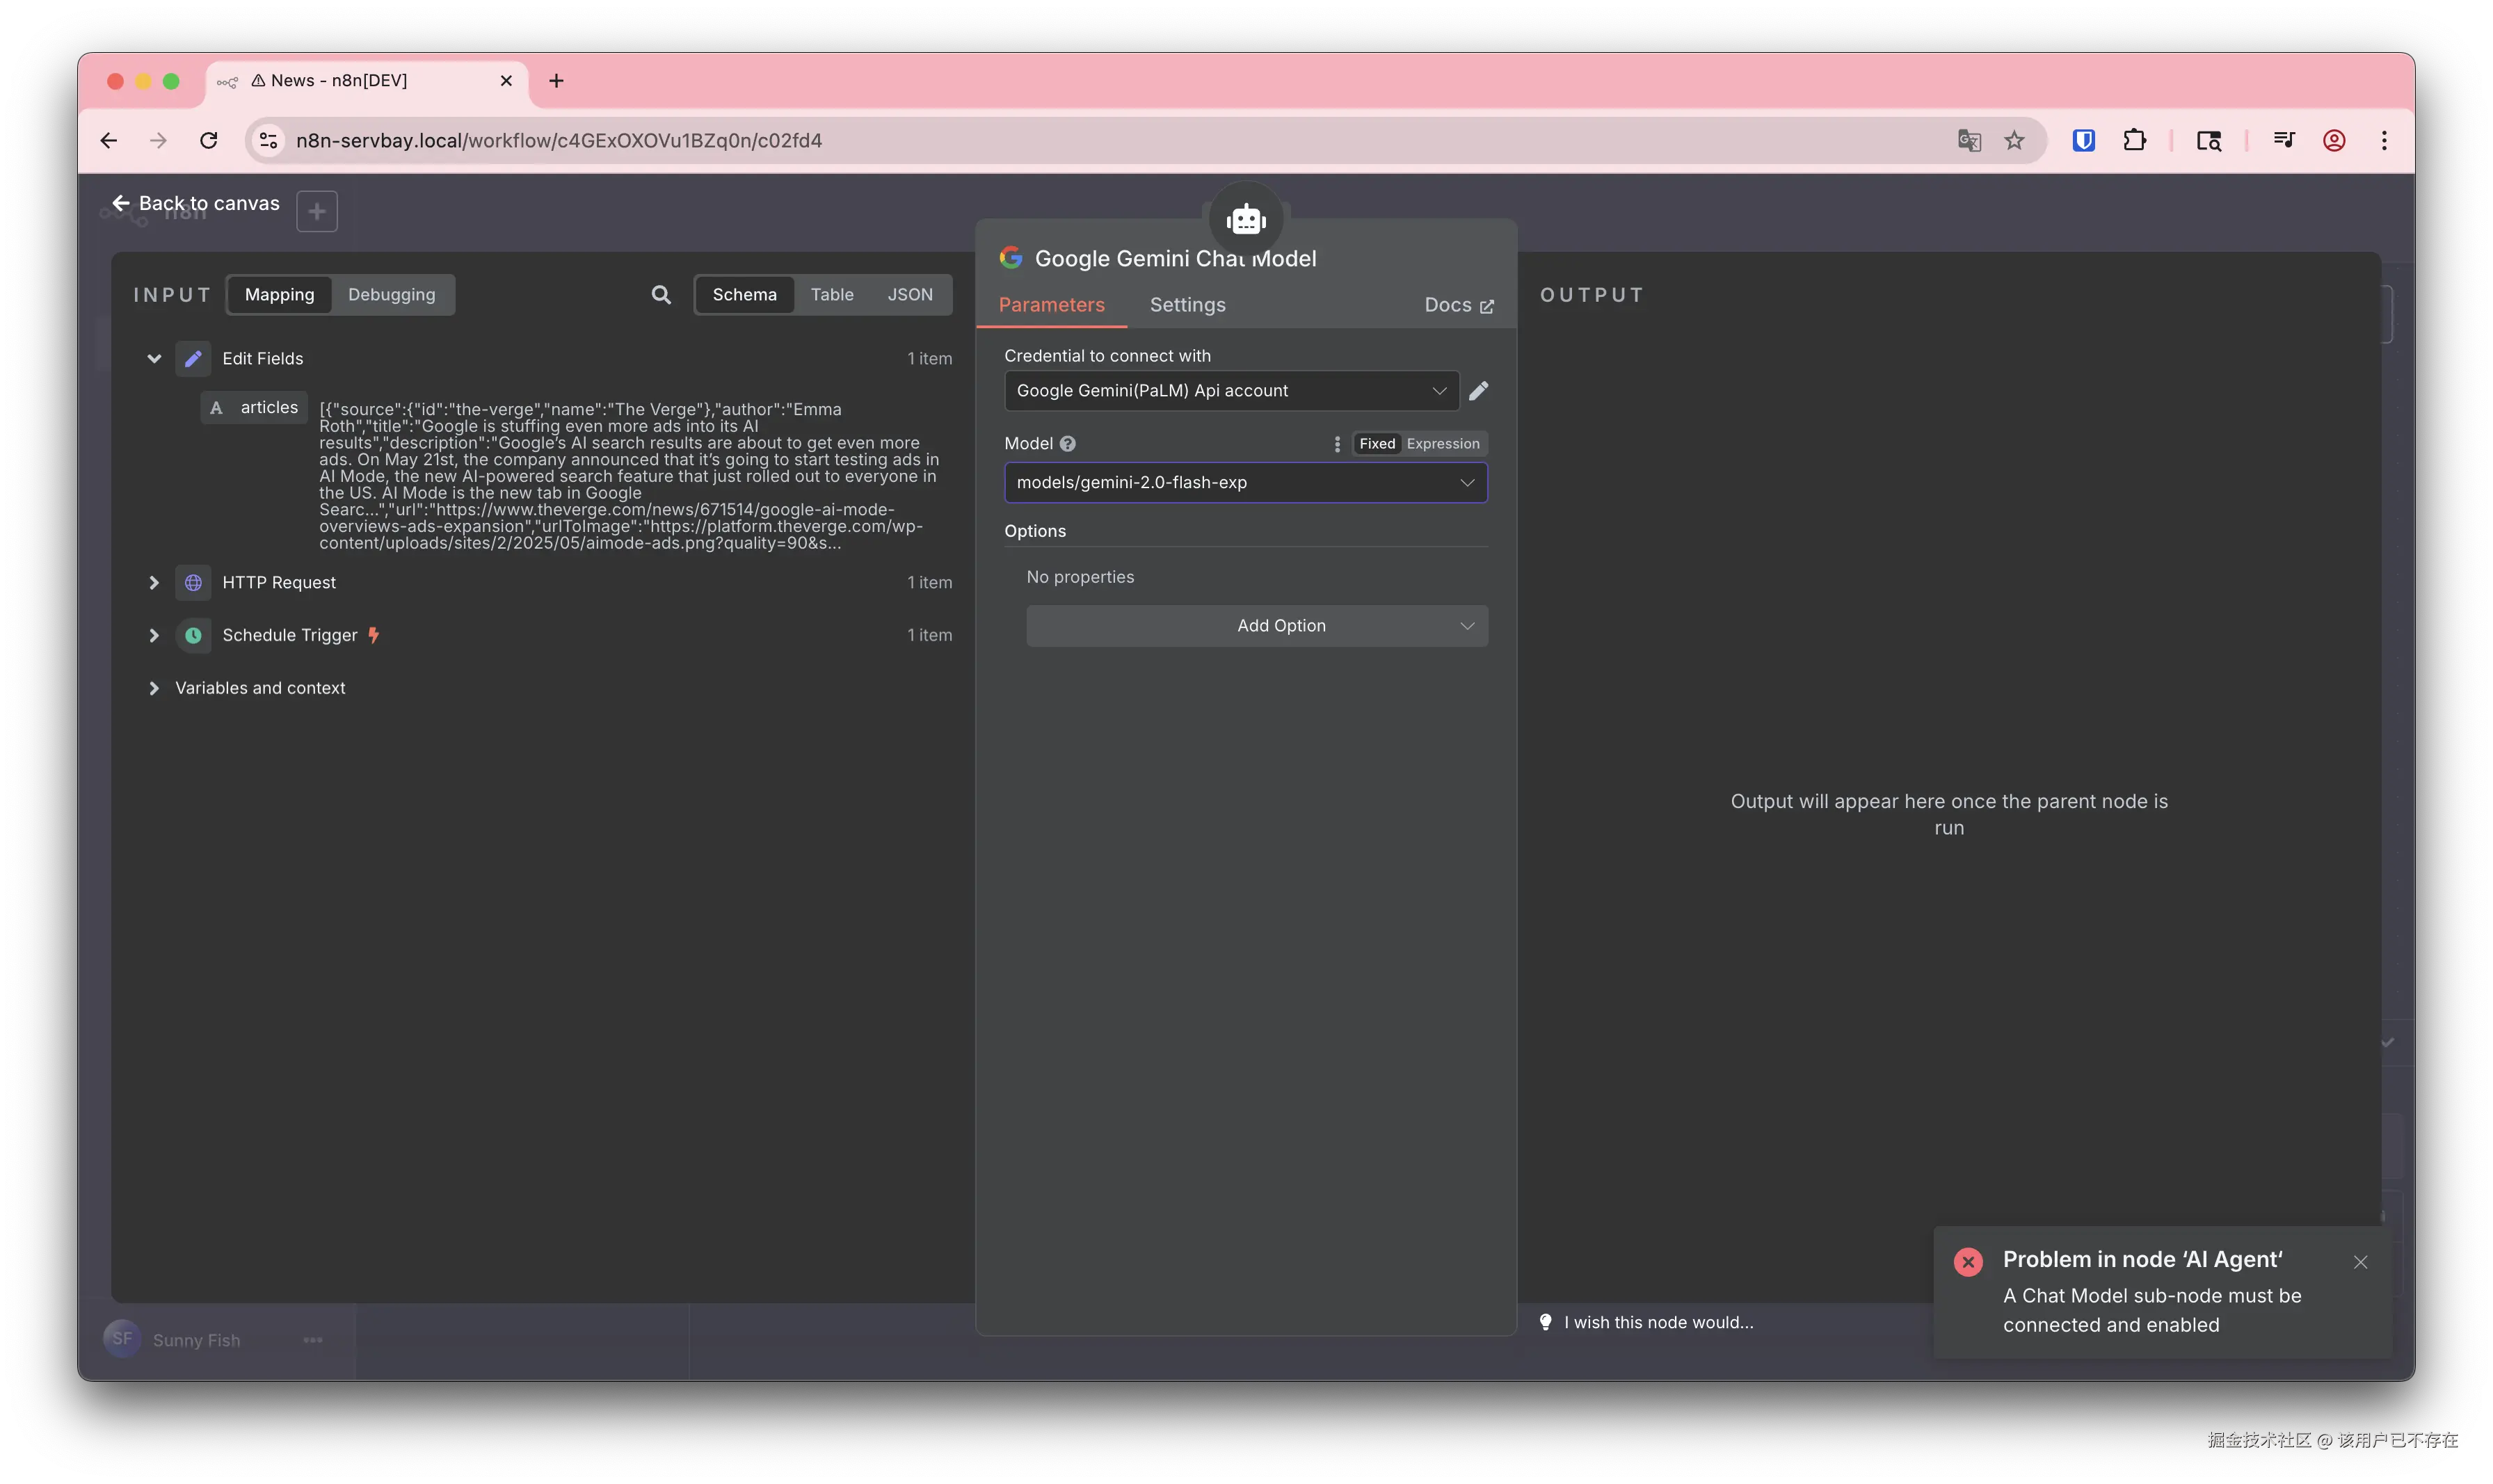Switch Model field to Expression mode

click(1442, 444)
